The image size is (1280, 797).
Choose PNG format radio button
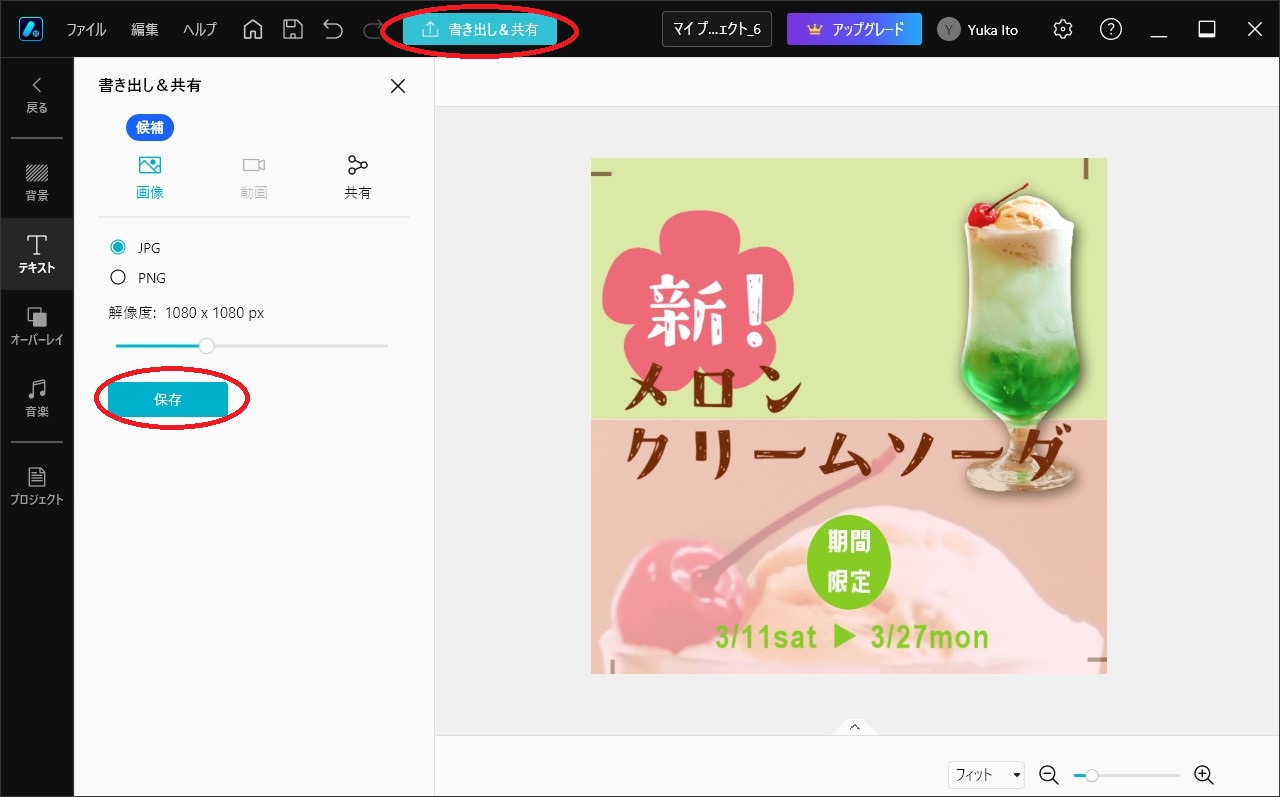click(x=118, y=278)
